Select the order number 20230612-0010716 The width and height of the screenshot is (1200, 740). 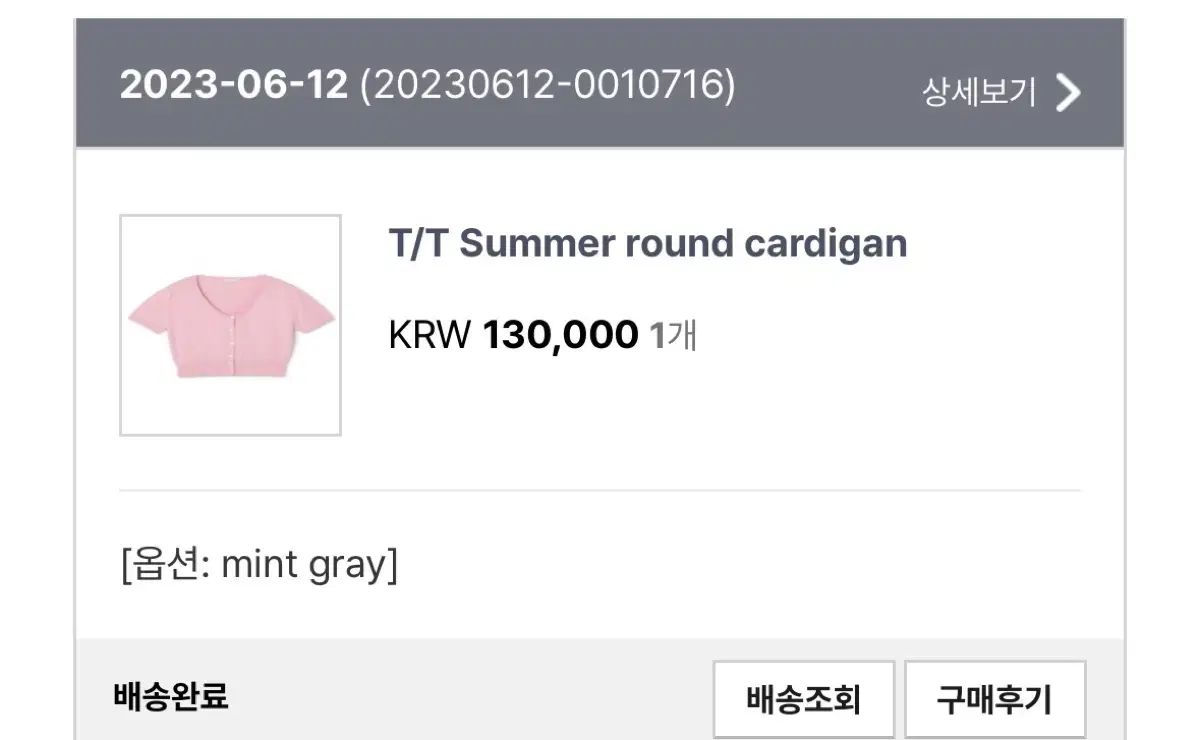click(547, 85)
